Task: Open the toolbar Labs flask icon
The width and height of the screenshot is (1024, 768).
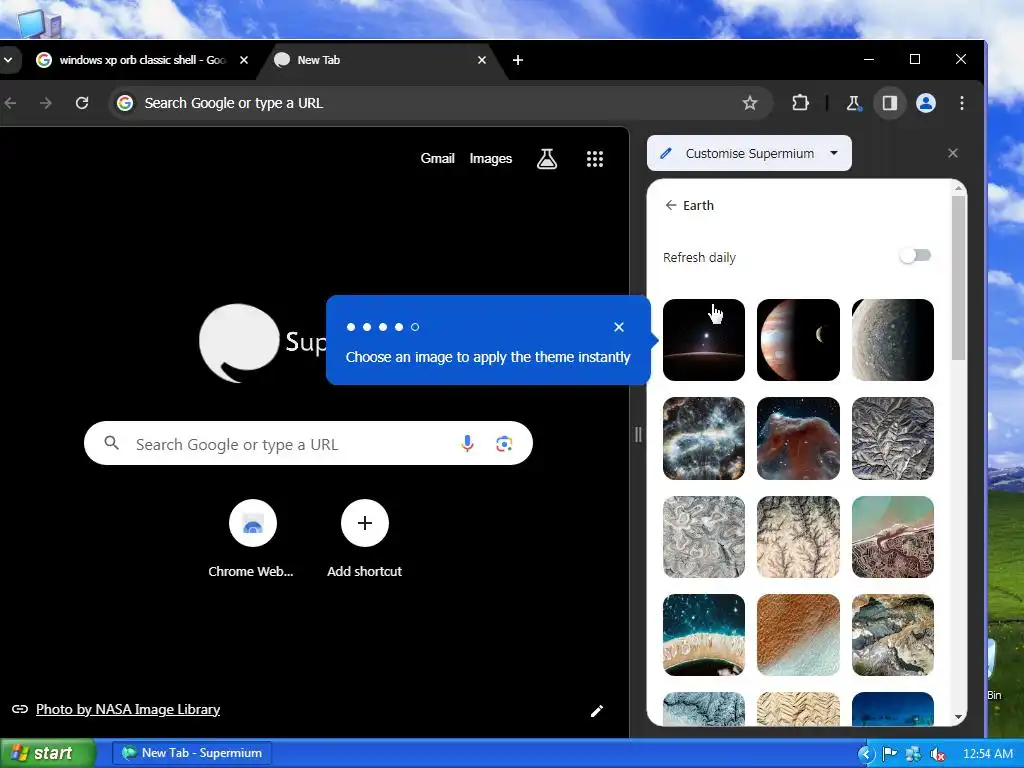Action: click(854, 103)
